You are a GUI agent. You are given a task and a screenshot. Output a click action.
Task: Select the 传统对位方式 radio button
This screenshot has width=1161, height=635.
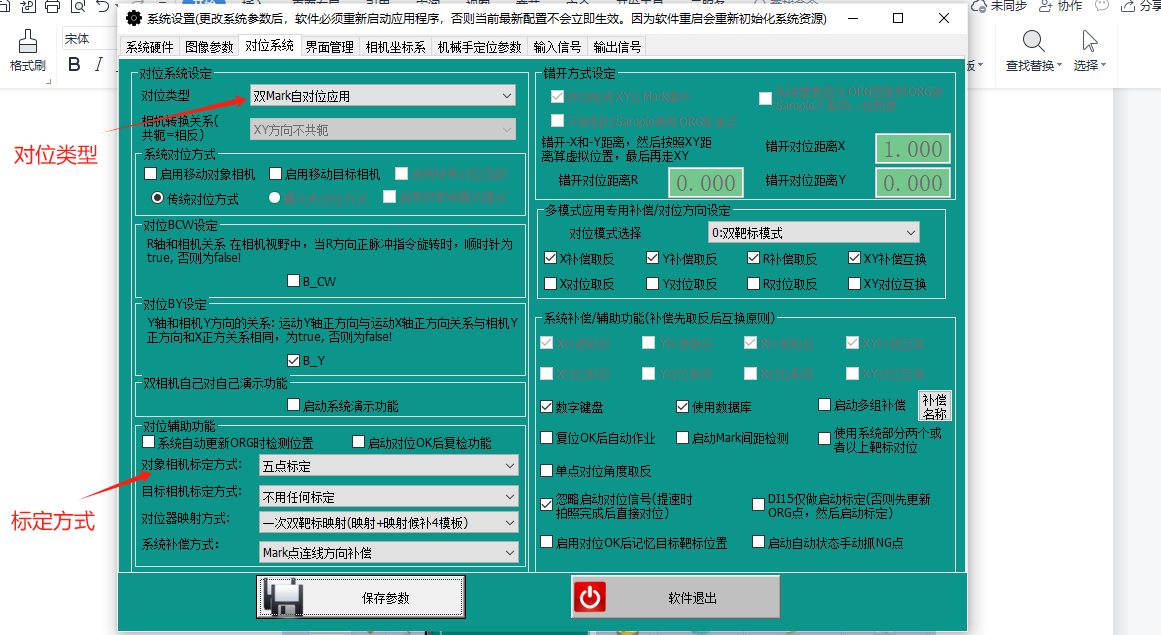[157, 198]
